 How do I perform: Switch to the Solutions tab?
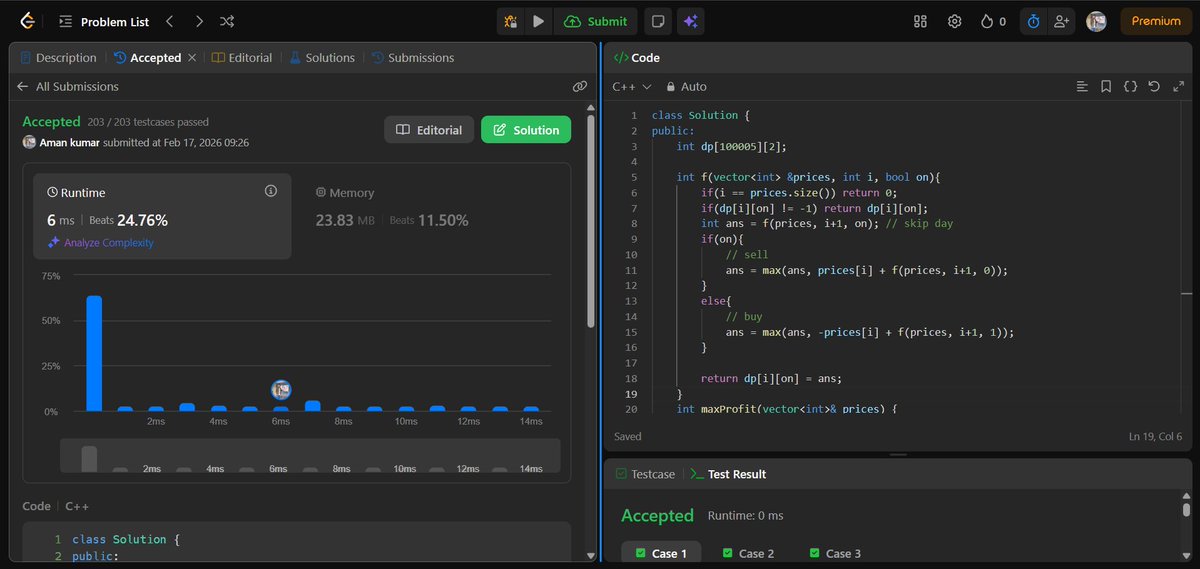tap(322, 58)
